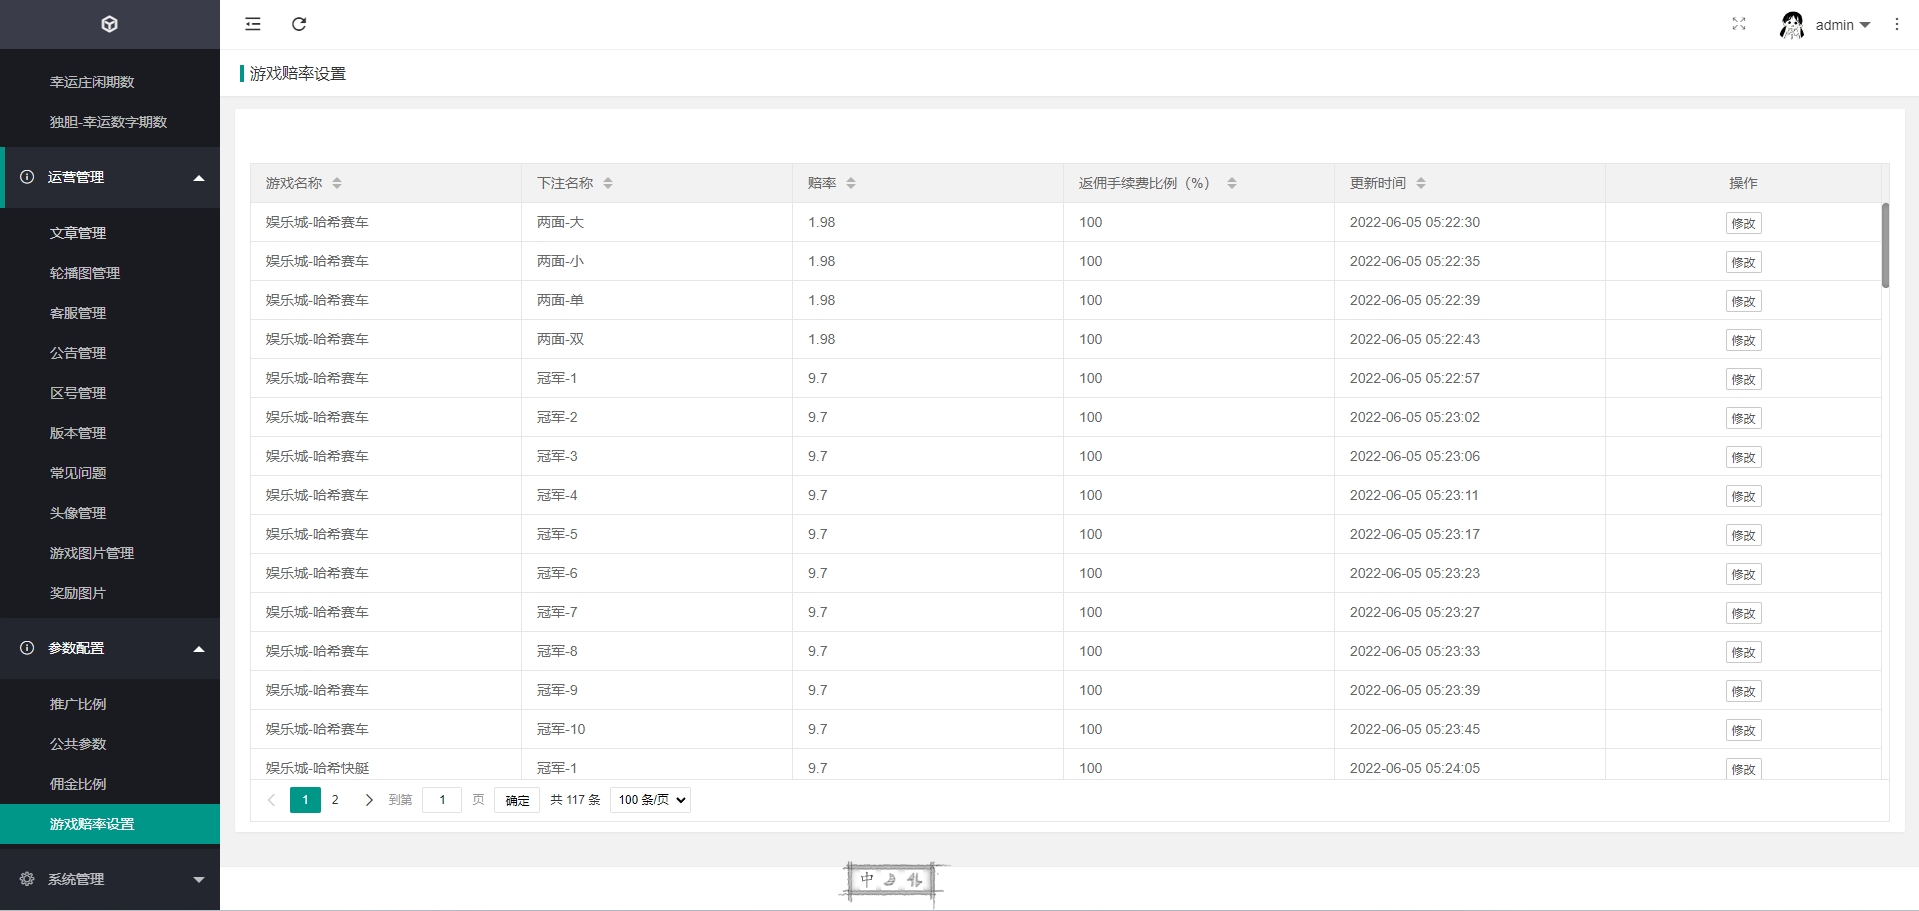Click the refresh icon in top bar
Viewport: 1919px width, 911px height.
[299, 24]
